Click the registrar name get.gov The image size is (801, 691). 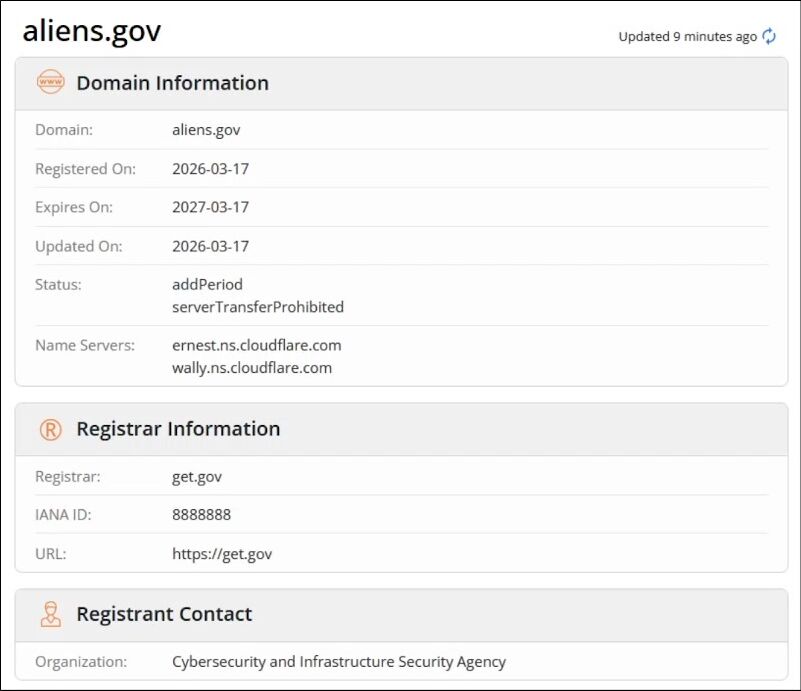coord(197,477)
